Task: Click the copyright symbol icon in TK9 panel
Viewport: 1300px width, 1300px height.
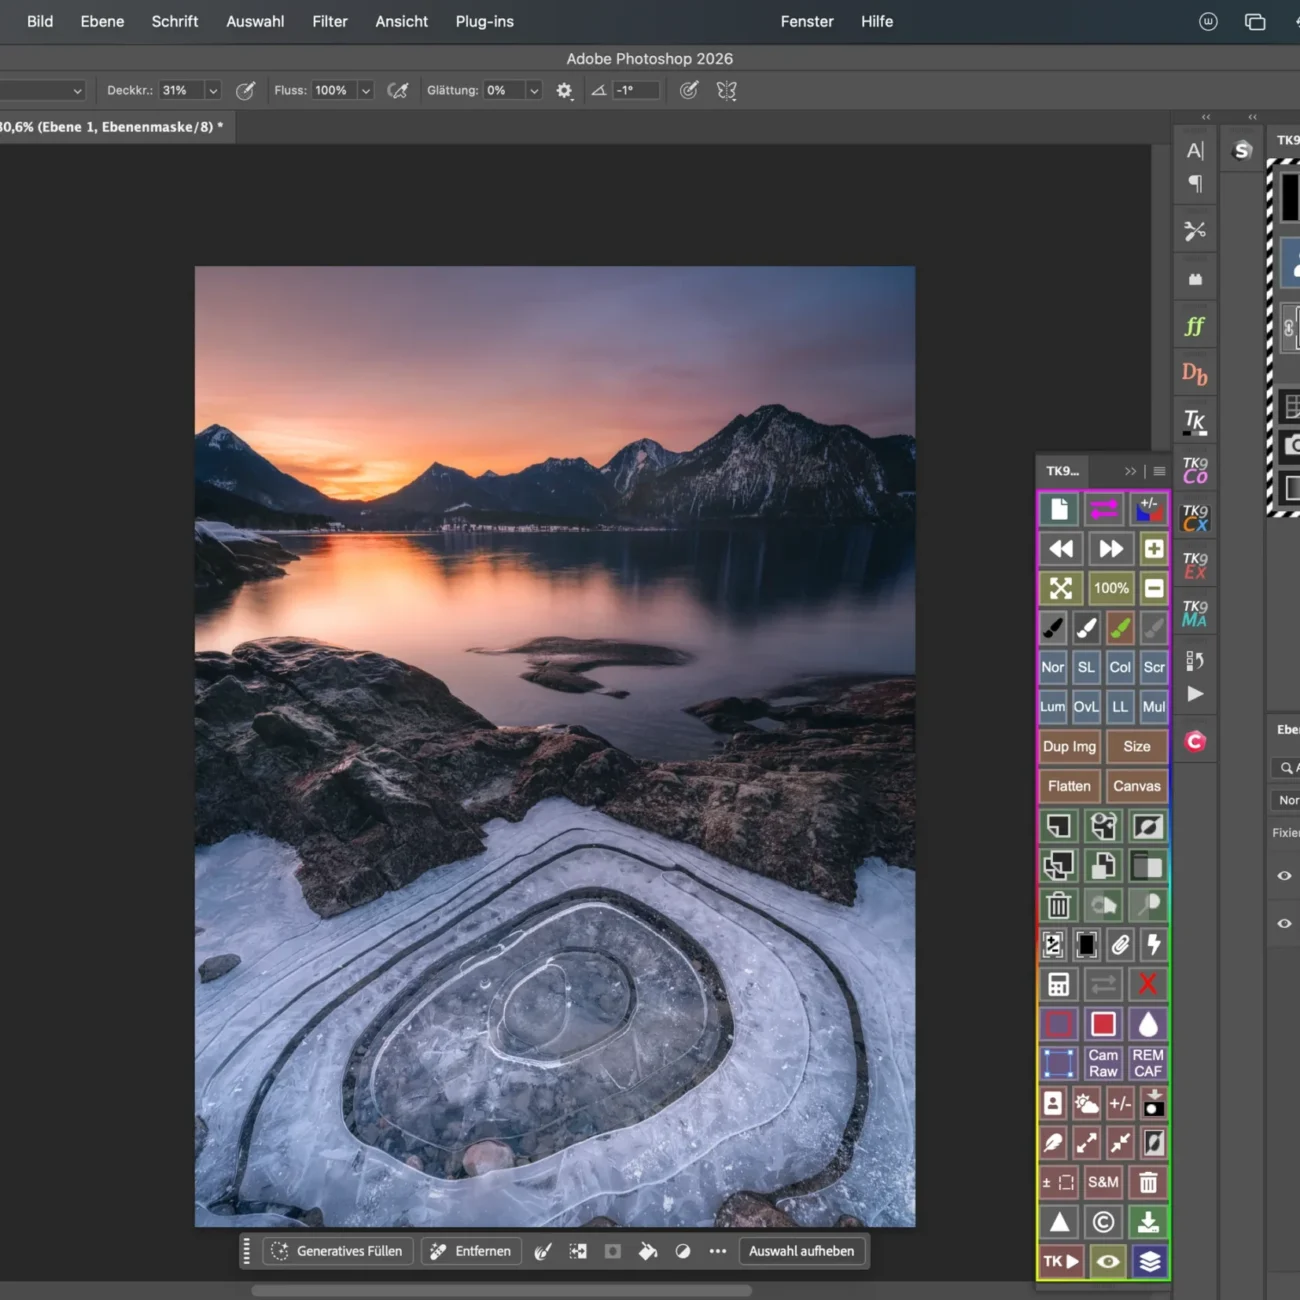Action: pos(1103,1222)
